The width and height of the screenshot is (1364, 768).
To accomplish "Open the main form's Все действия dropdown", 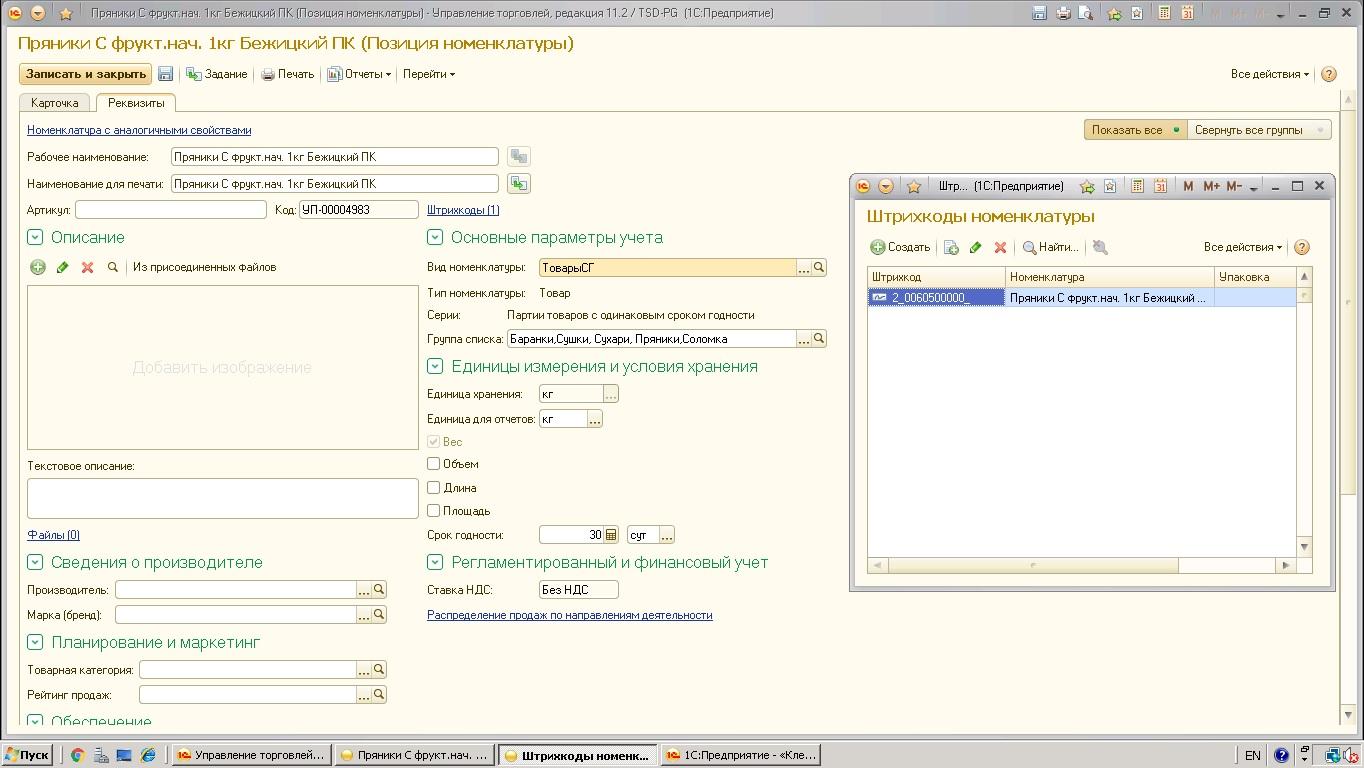I will (1269, 74).
